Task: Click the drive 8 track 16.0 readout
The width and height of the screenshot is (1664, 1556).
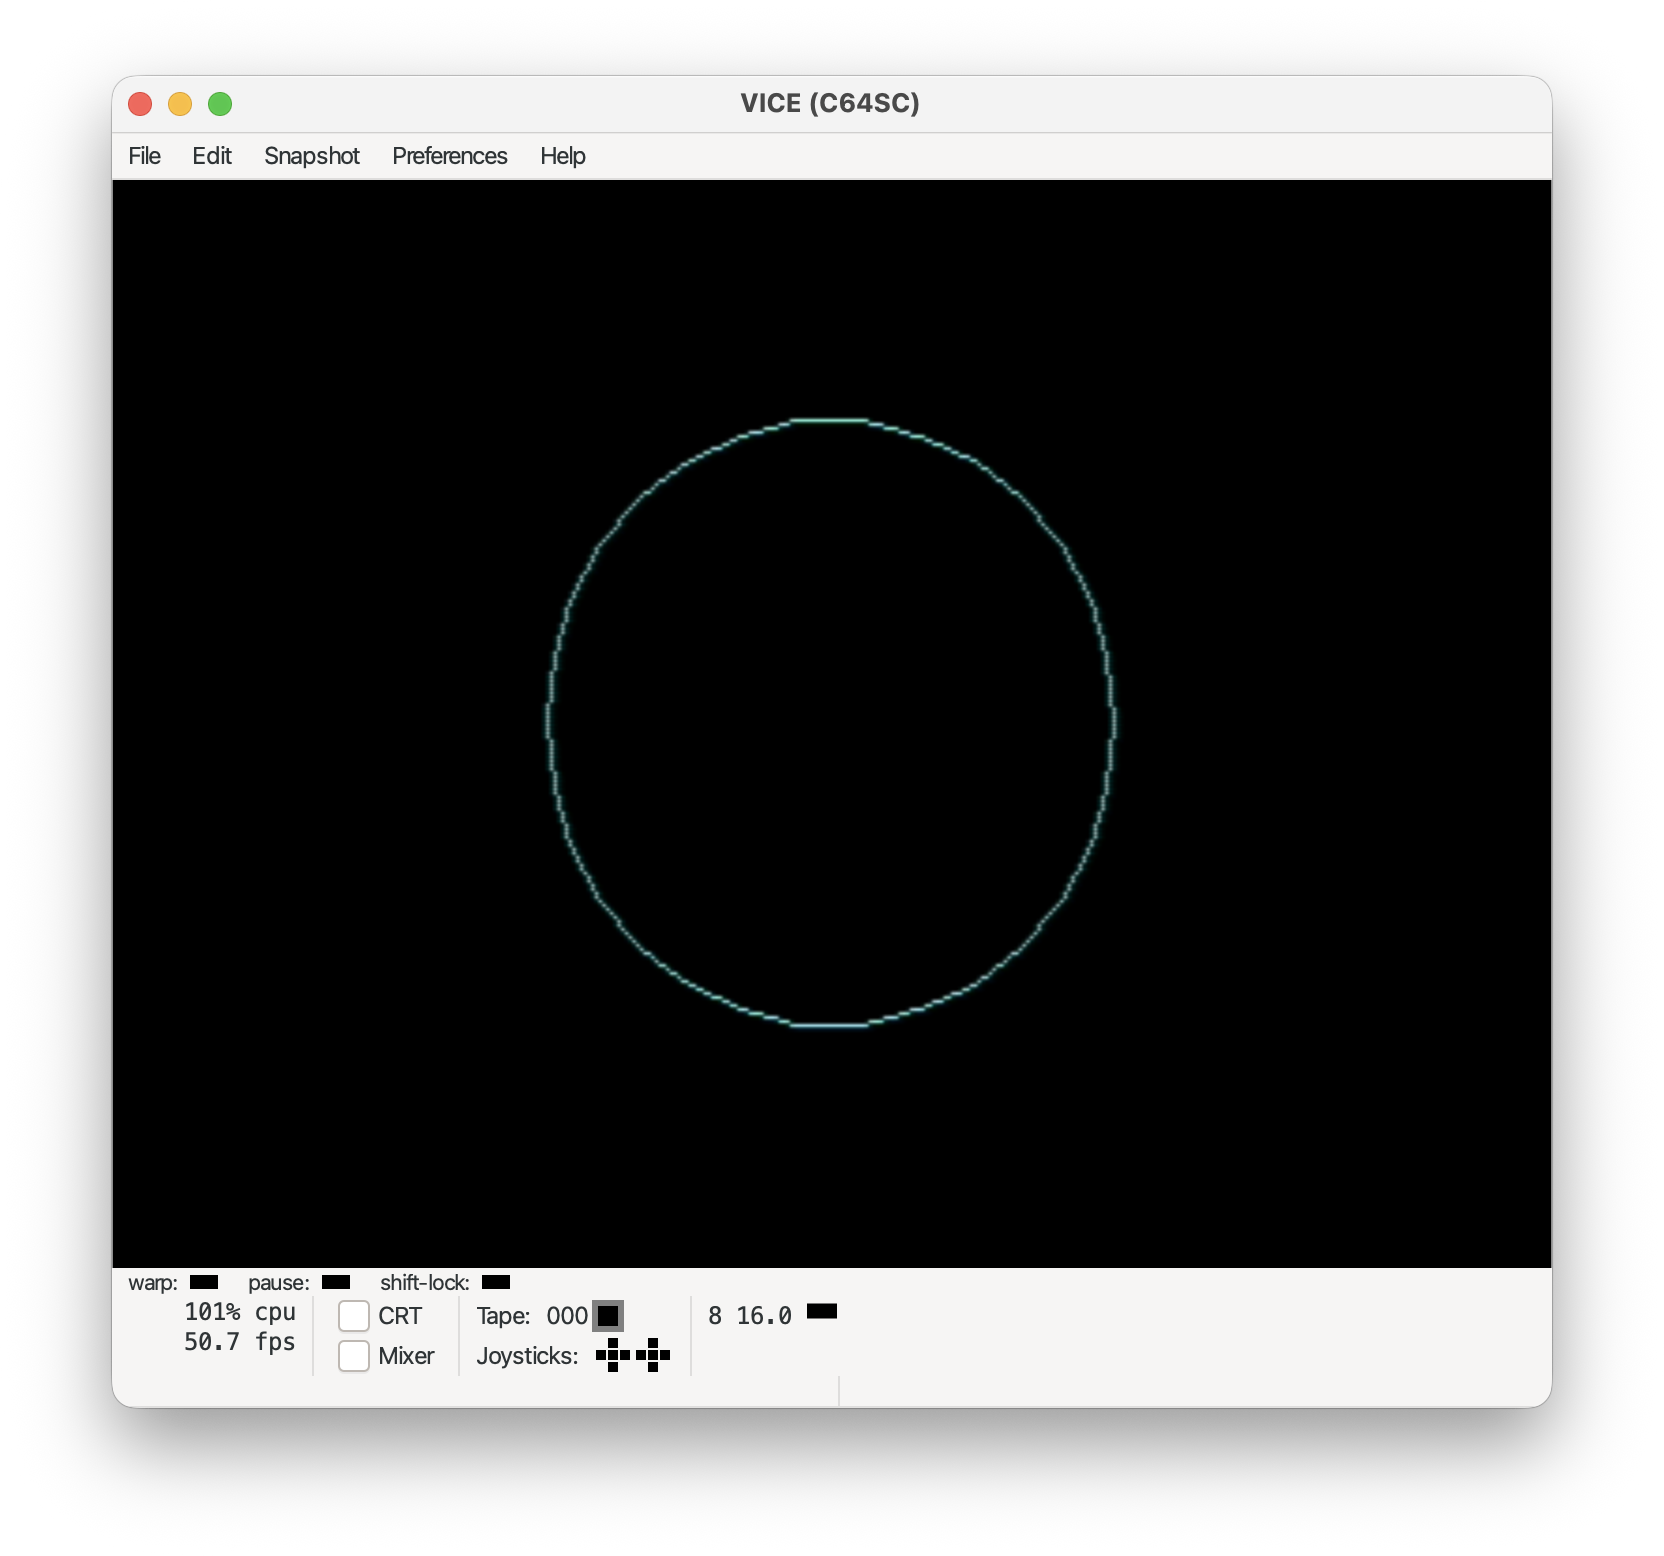Action: click(x=763, y=1316)
